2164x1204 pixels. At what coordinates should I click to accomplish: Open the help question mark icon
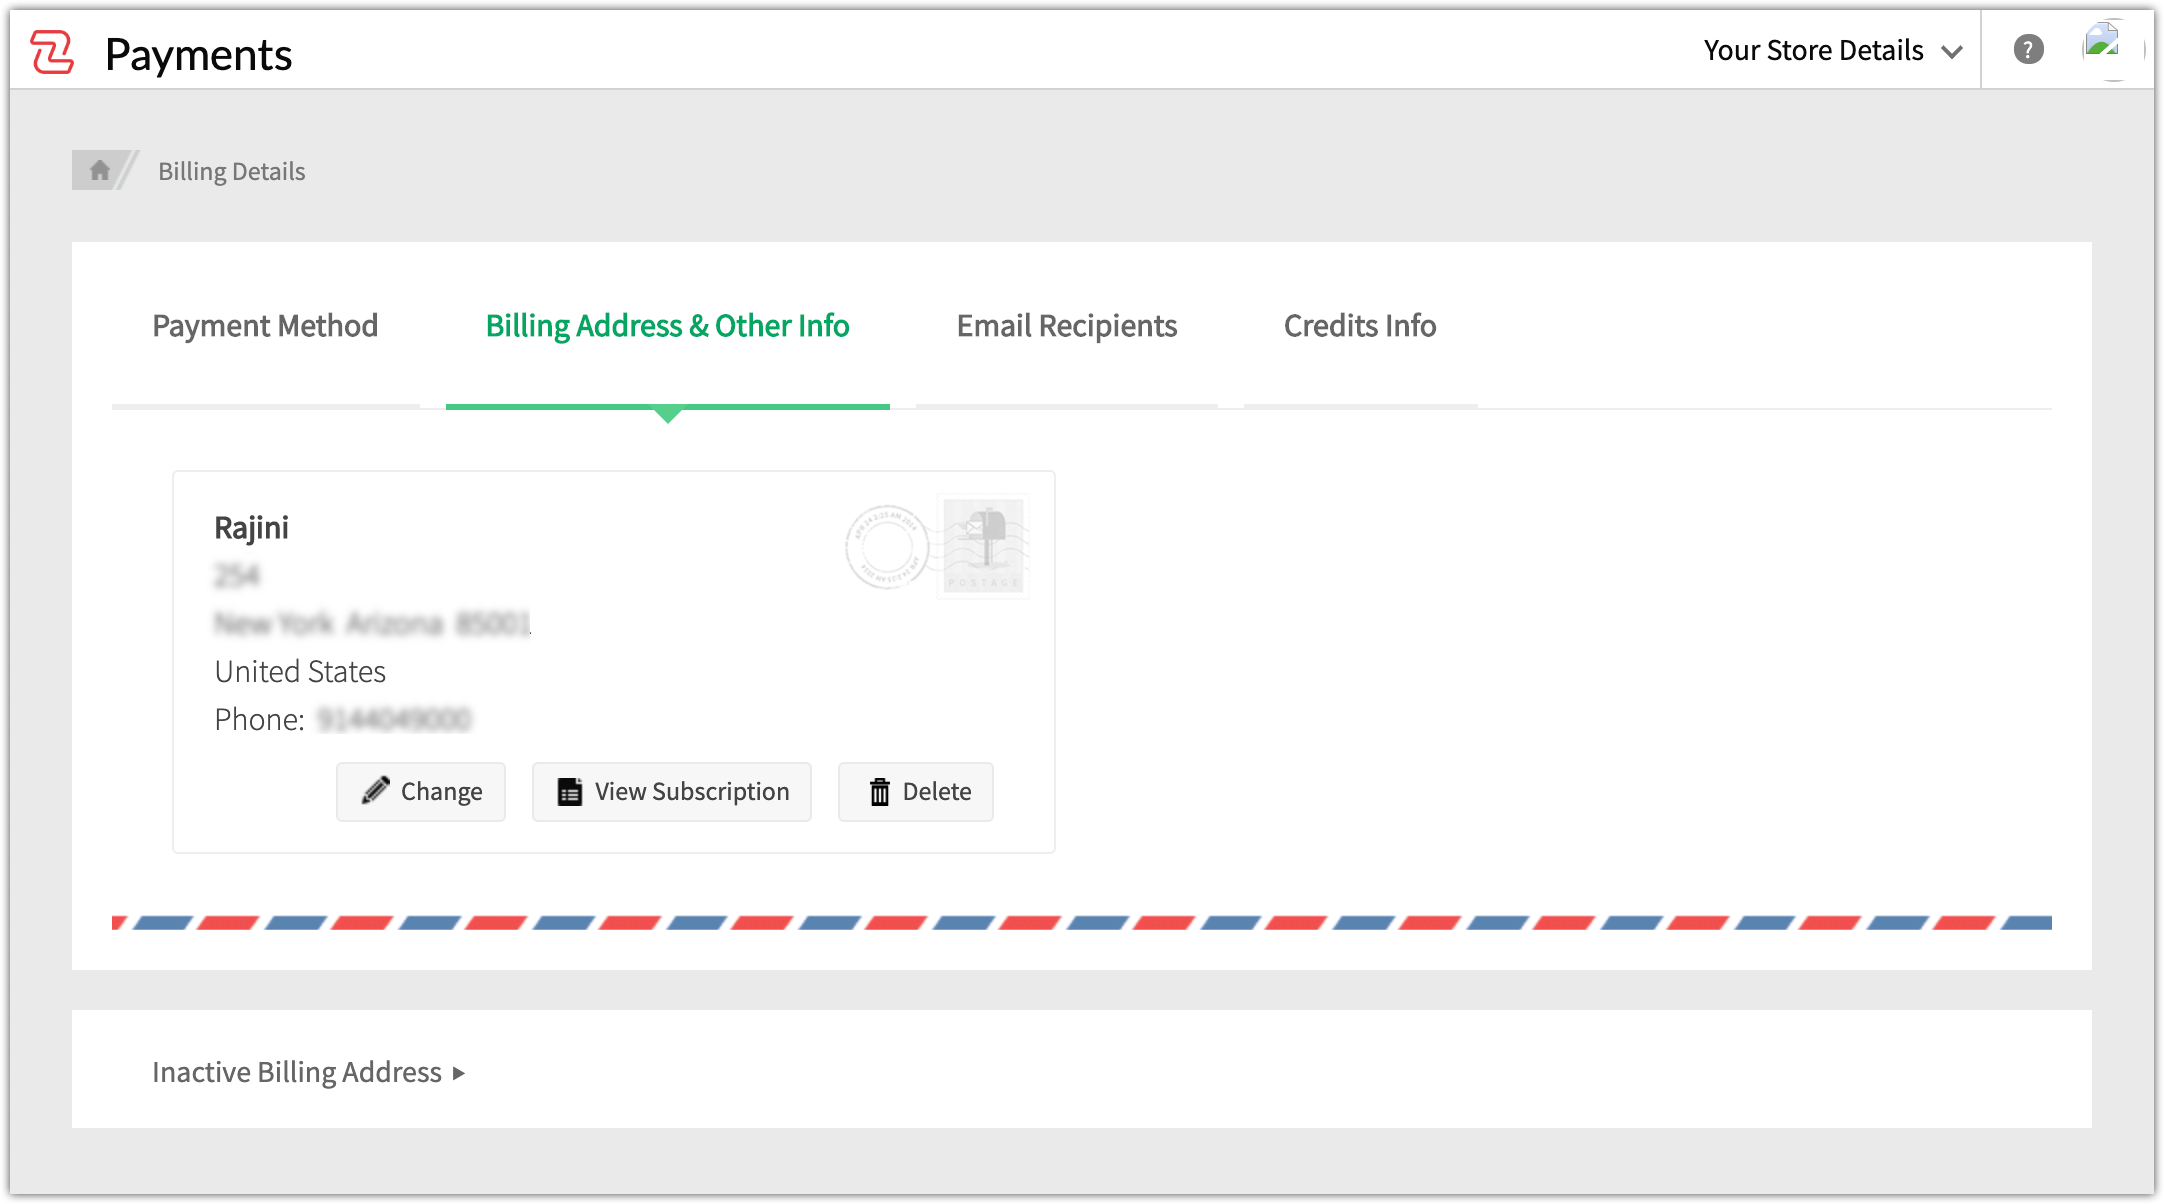(2028, 49)
